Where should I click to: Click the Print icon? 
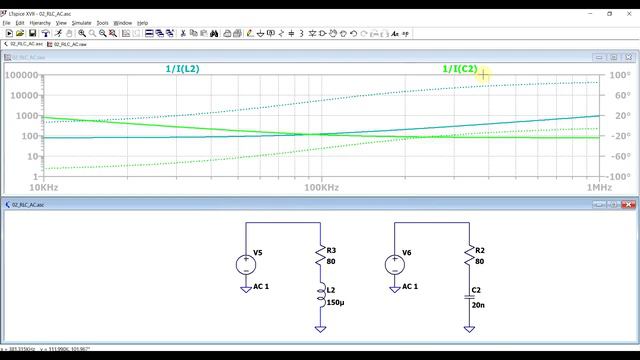coord(237,33)
